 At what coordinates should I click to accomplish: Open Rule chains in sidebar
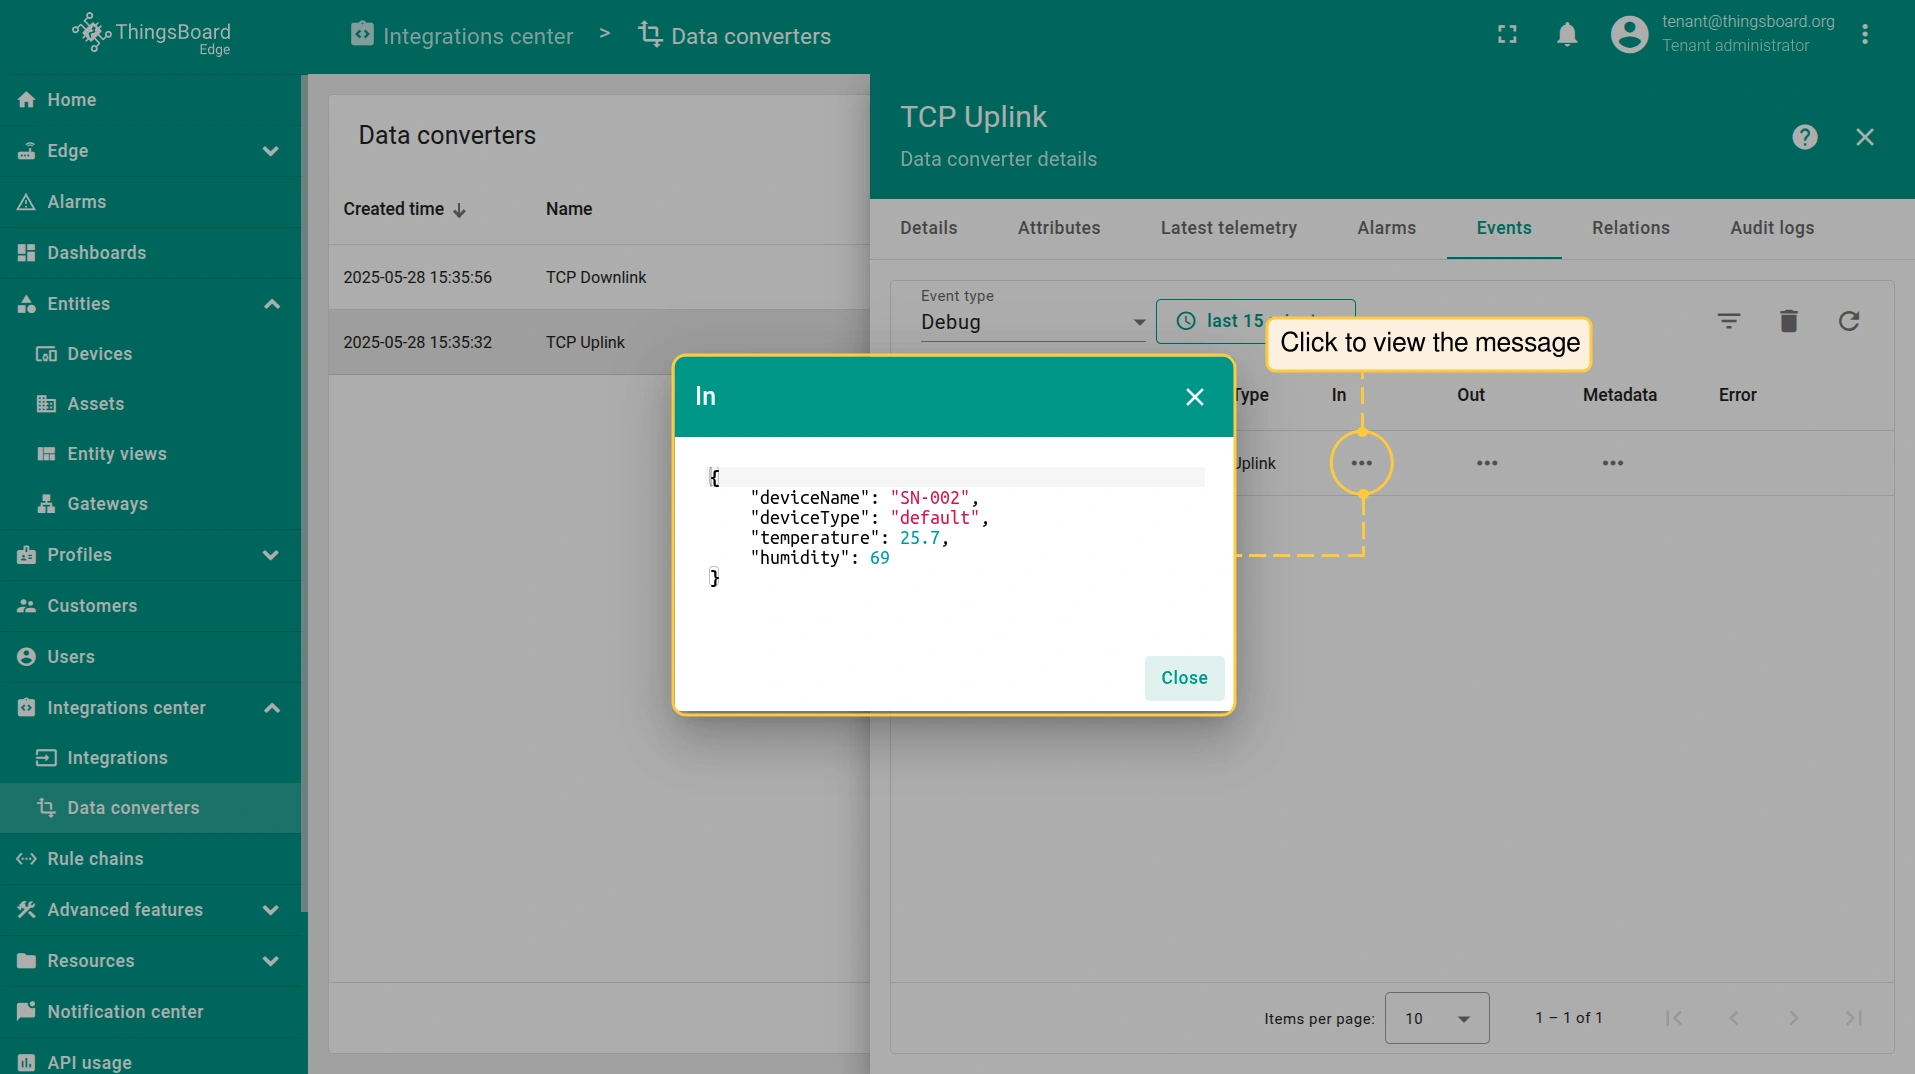(95, 859)
